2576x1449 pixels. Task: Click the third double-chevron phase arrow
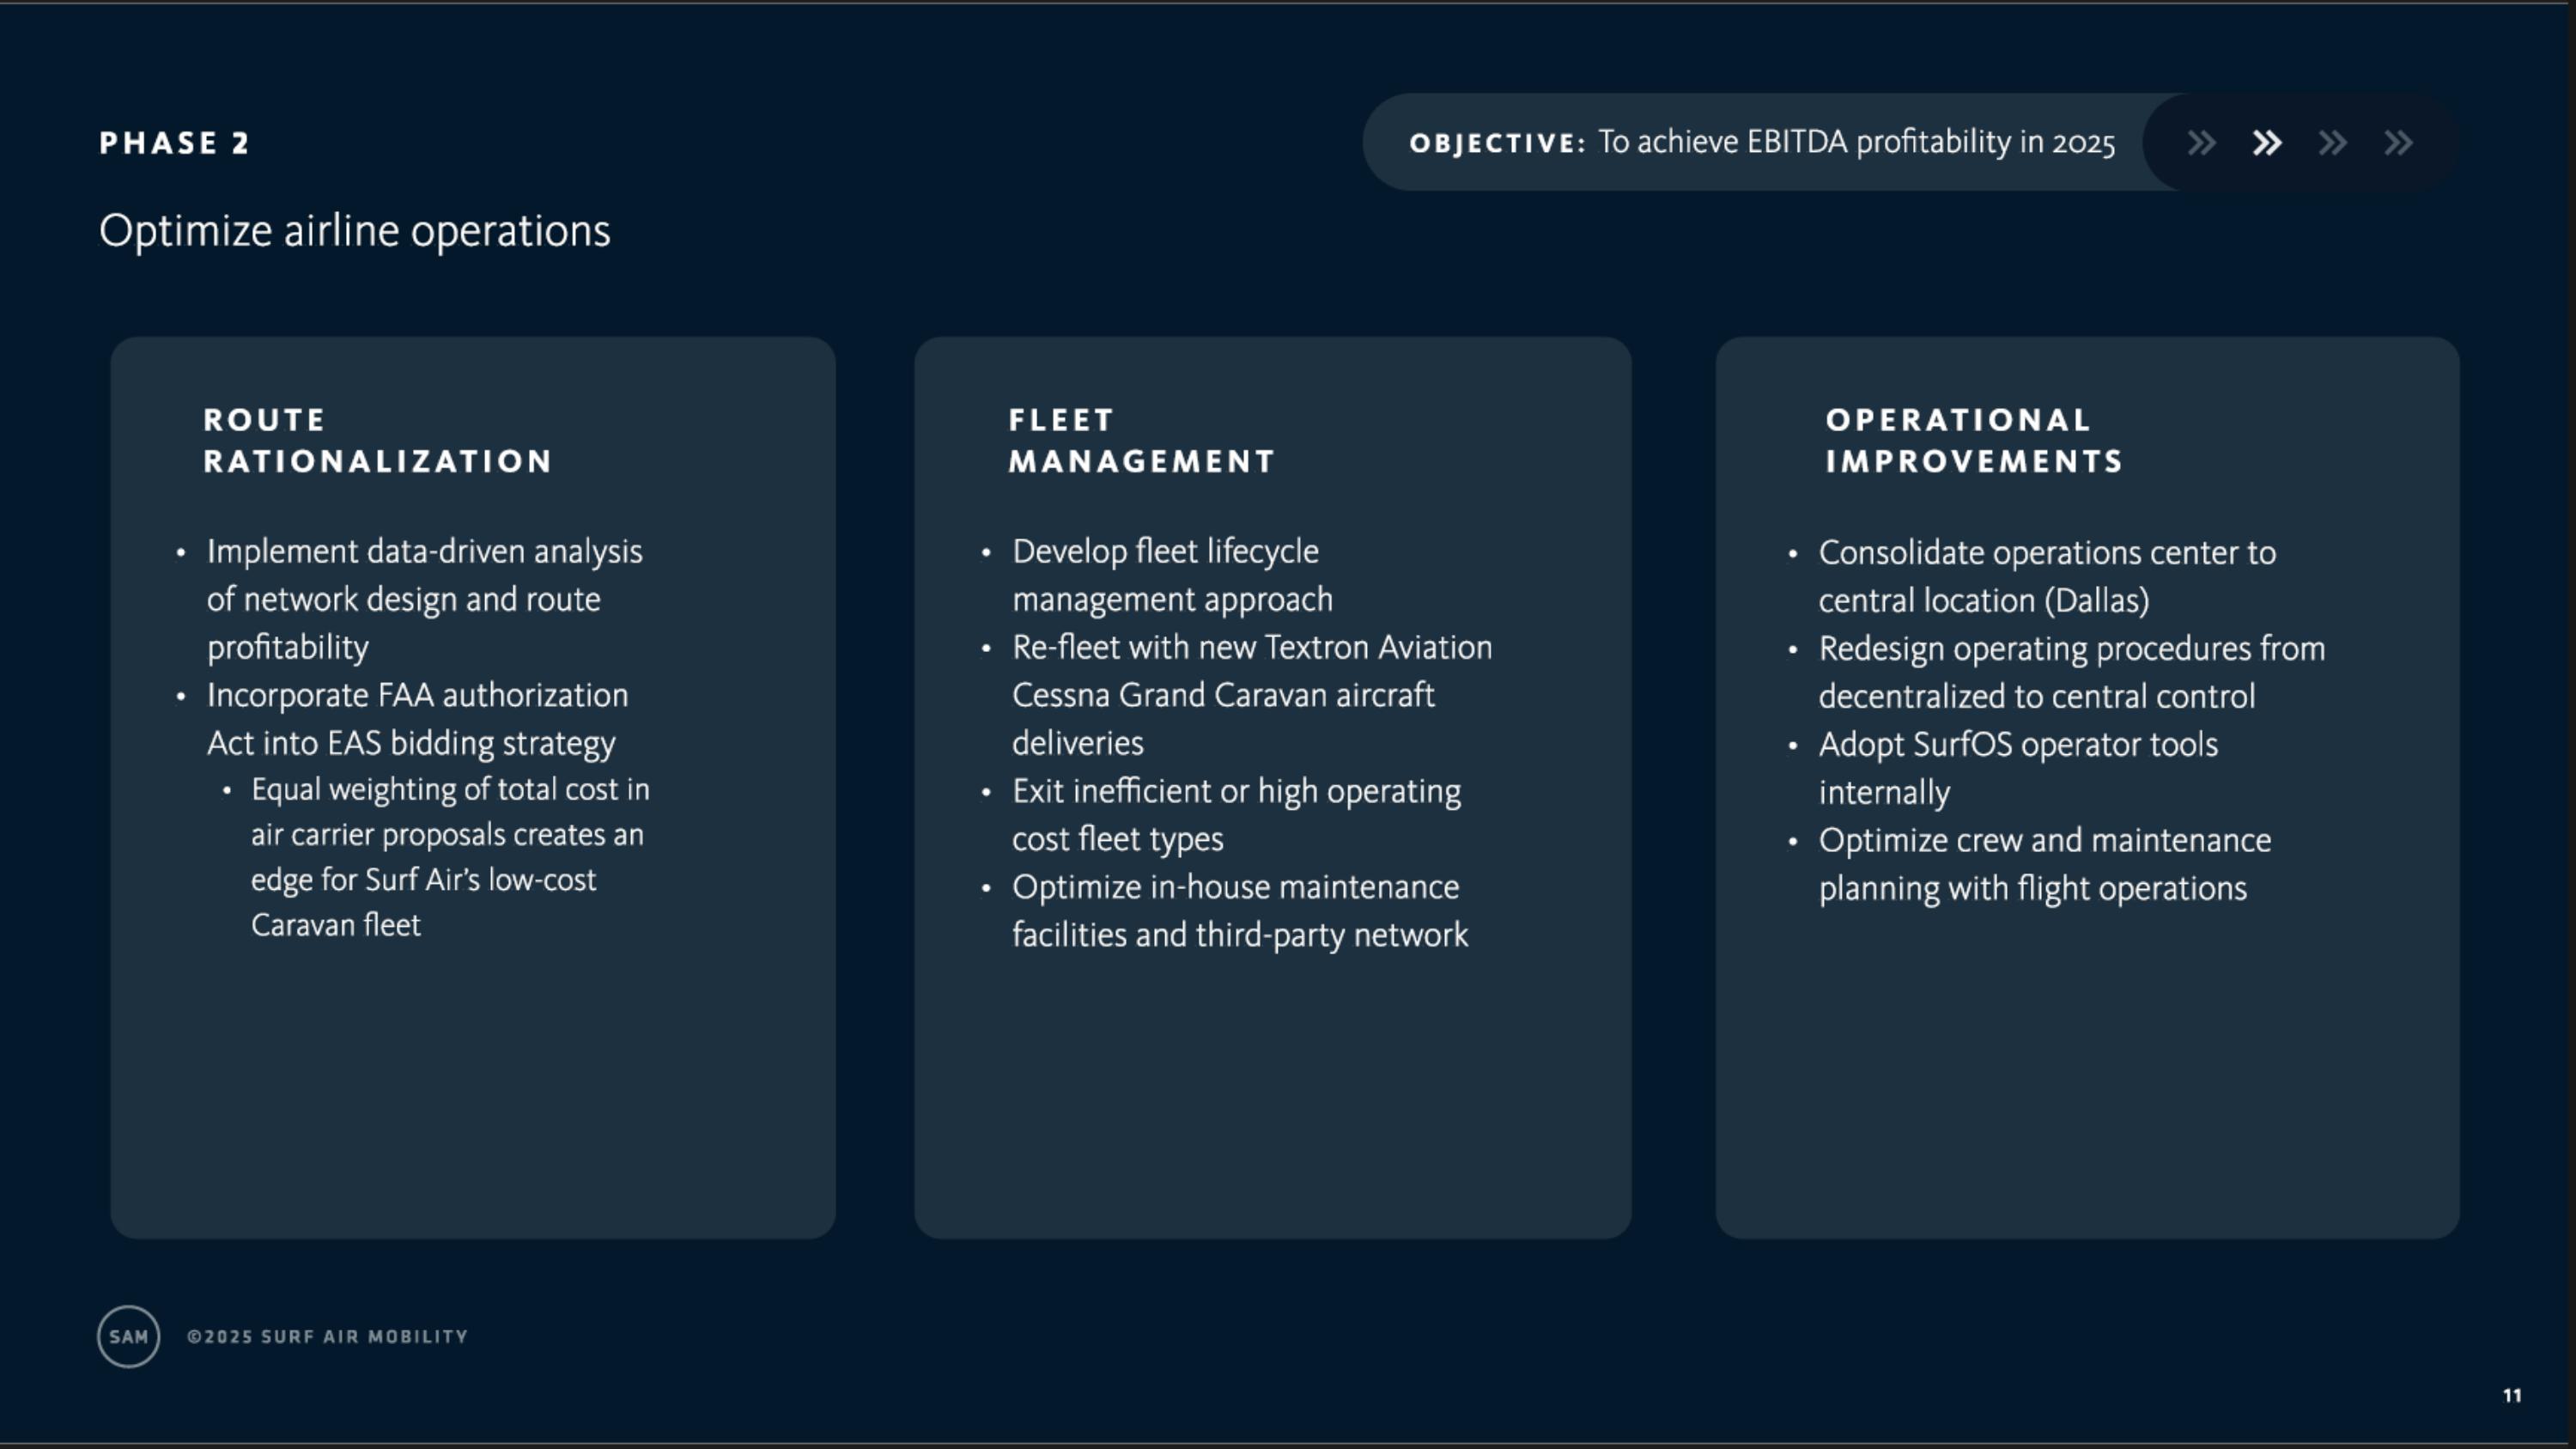point(2332,143)
